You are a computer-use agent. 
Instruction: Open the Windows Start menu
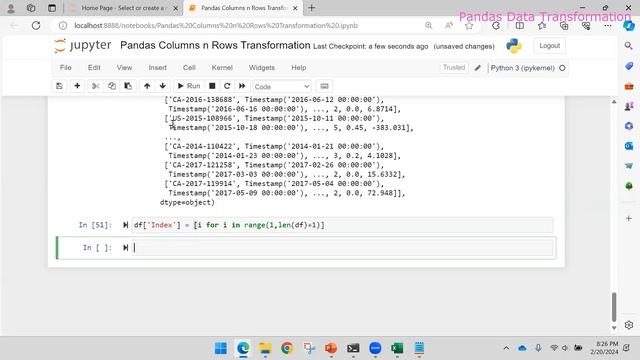pos(221,348)
